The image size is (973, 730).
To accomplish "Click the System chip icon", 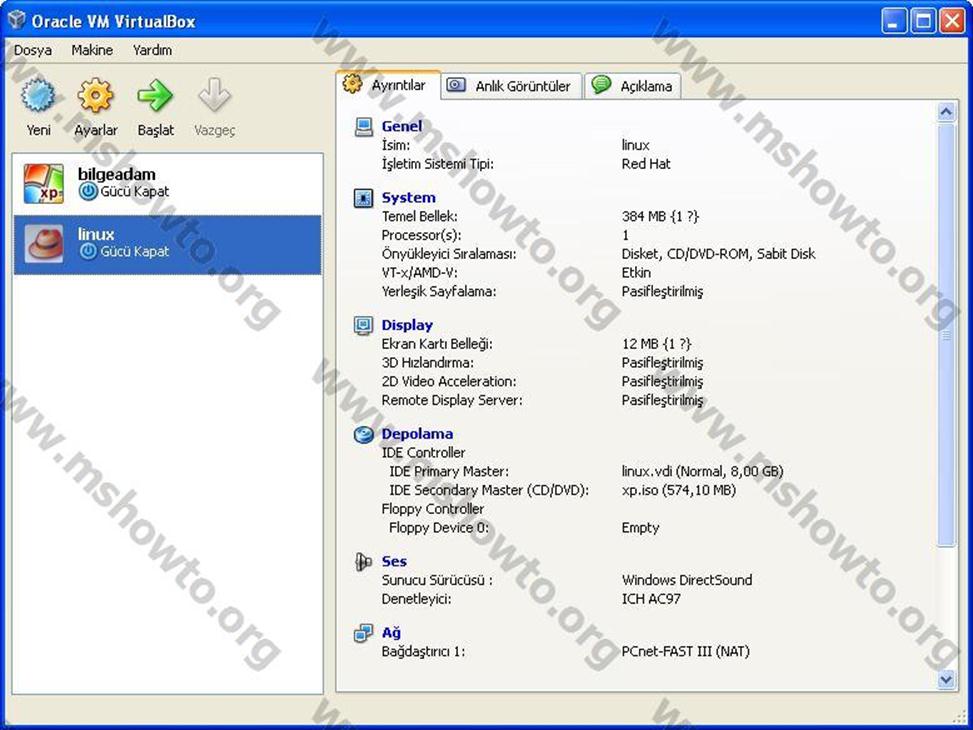I will click(364, 198).
